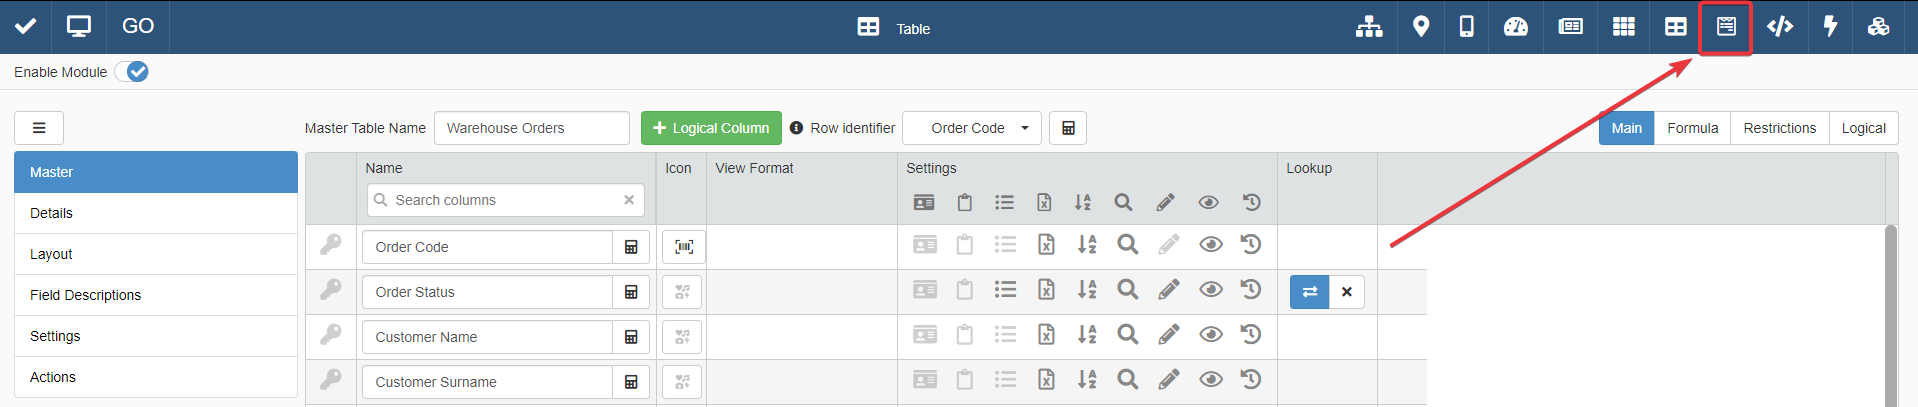Remove lookup with X on Order Status
Screen dimensions: 1918x407
1347,292
